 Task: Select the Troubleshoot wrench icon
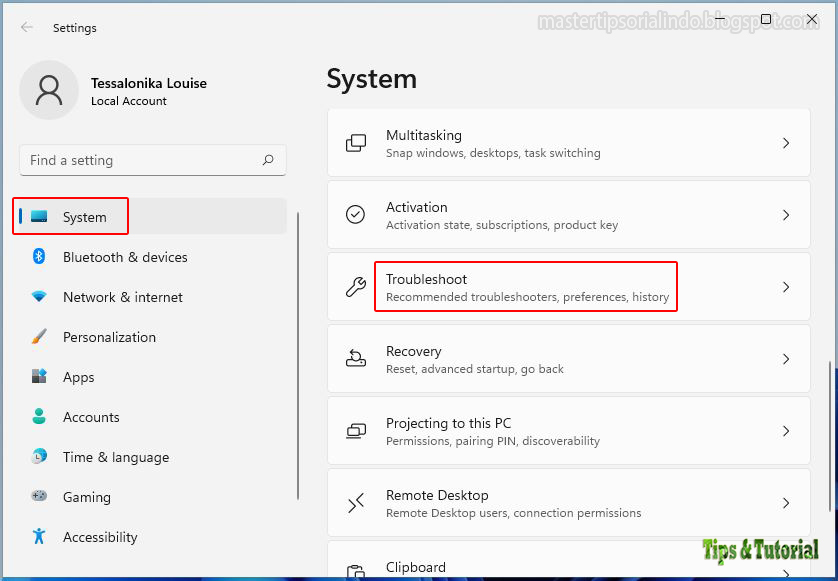click(x=356, y=287)
